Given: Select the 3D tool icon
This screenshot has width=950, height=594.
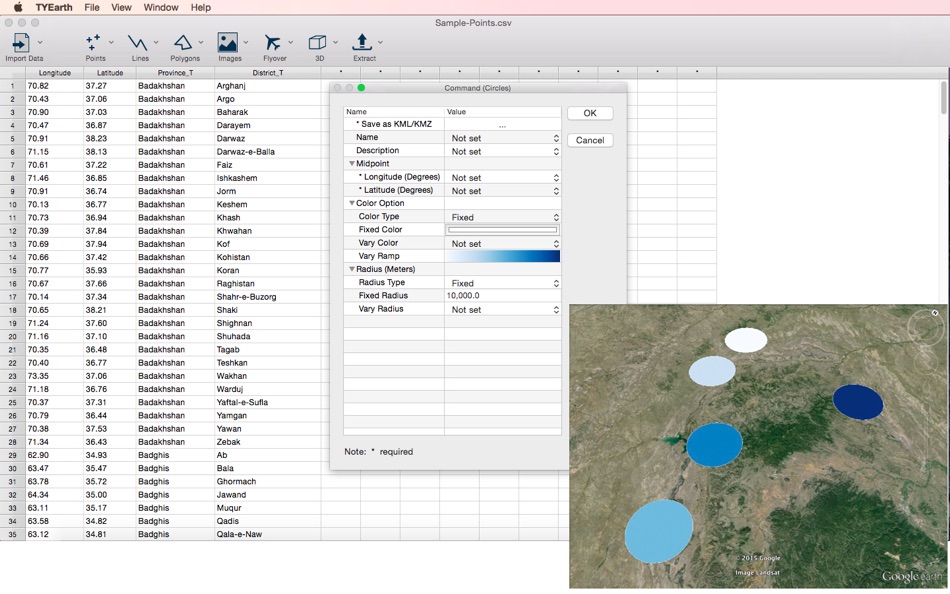Looking at the screenshot, I should pyautogui.click(x=317, y=43).
